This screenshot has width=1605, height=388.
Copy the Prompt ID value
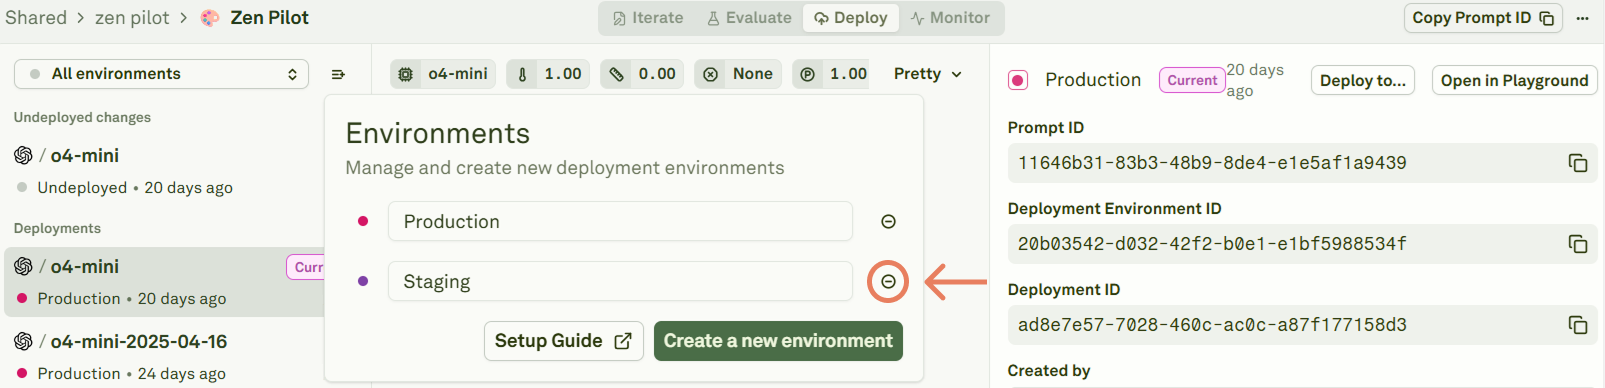[x=1578, y=163]
